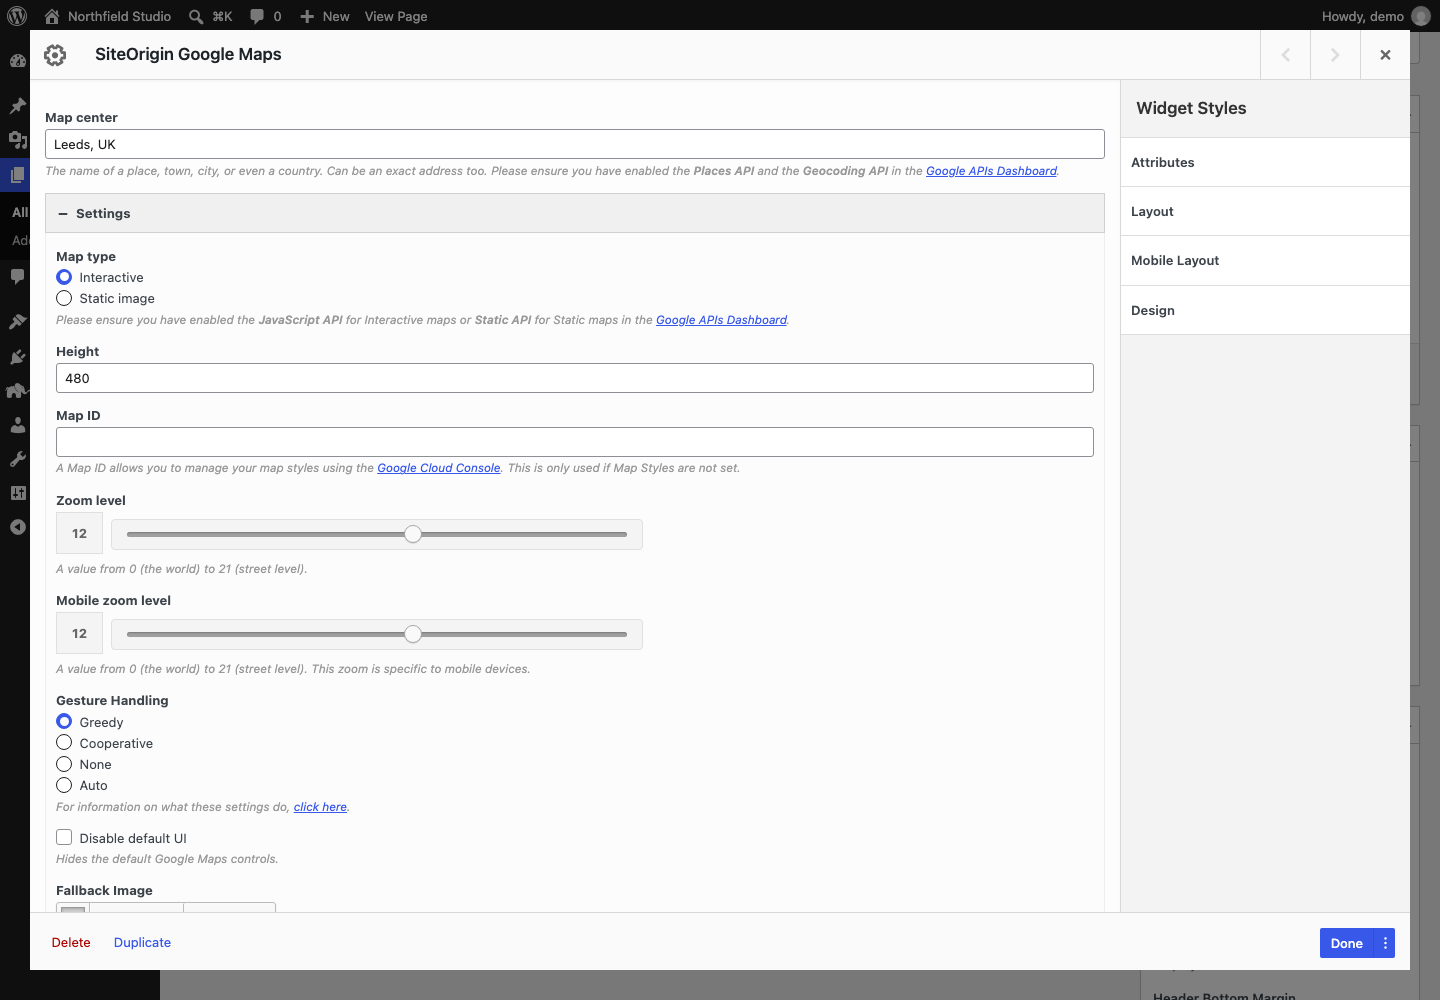The height and width of the screenshot is (1000, 1440).
Task: Open the Media sidebar icon
Action: tap(18, 140)
